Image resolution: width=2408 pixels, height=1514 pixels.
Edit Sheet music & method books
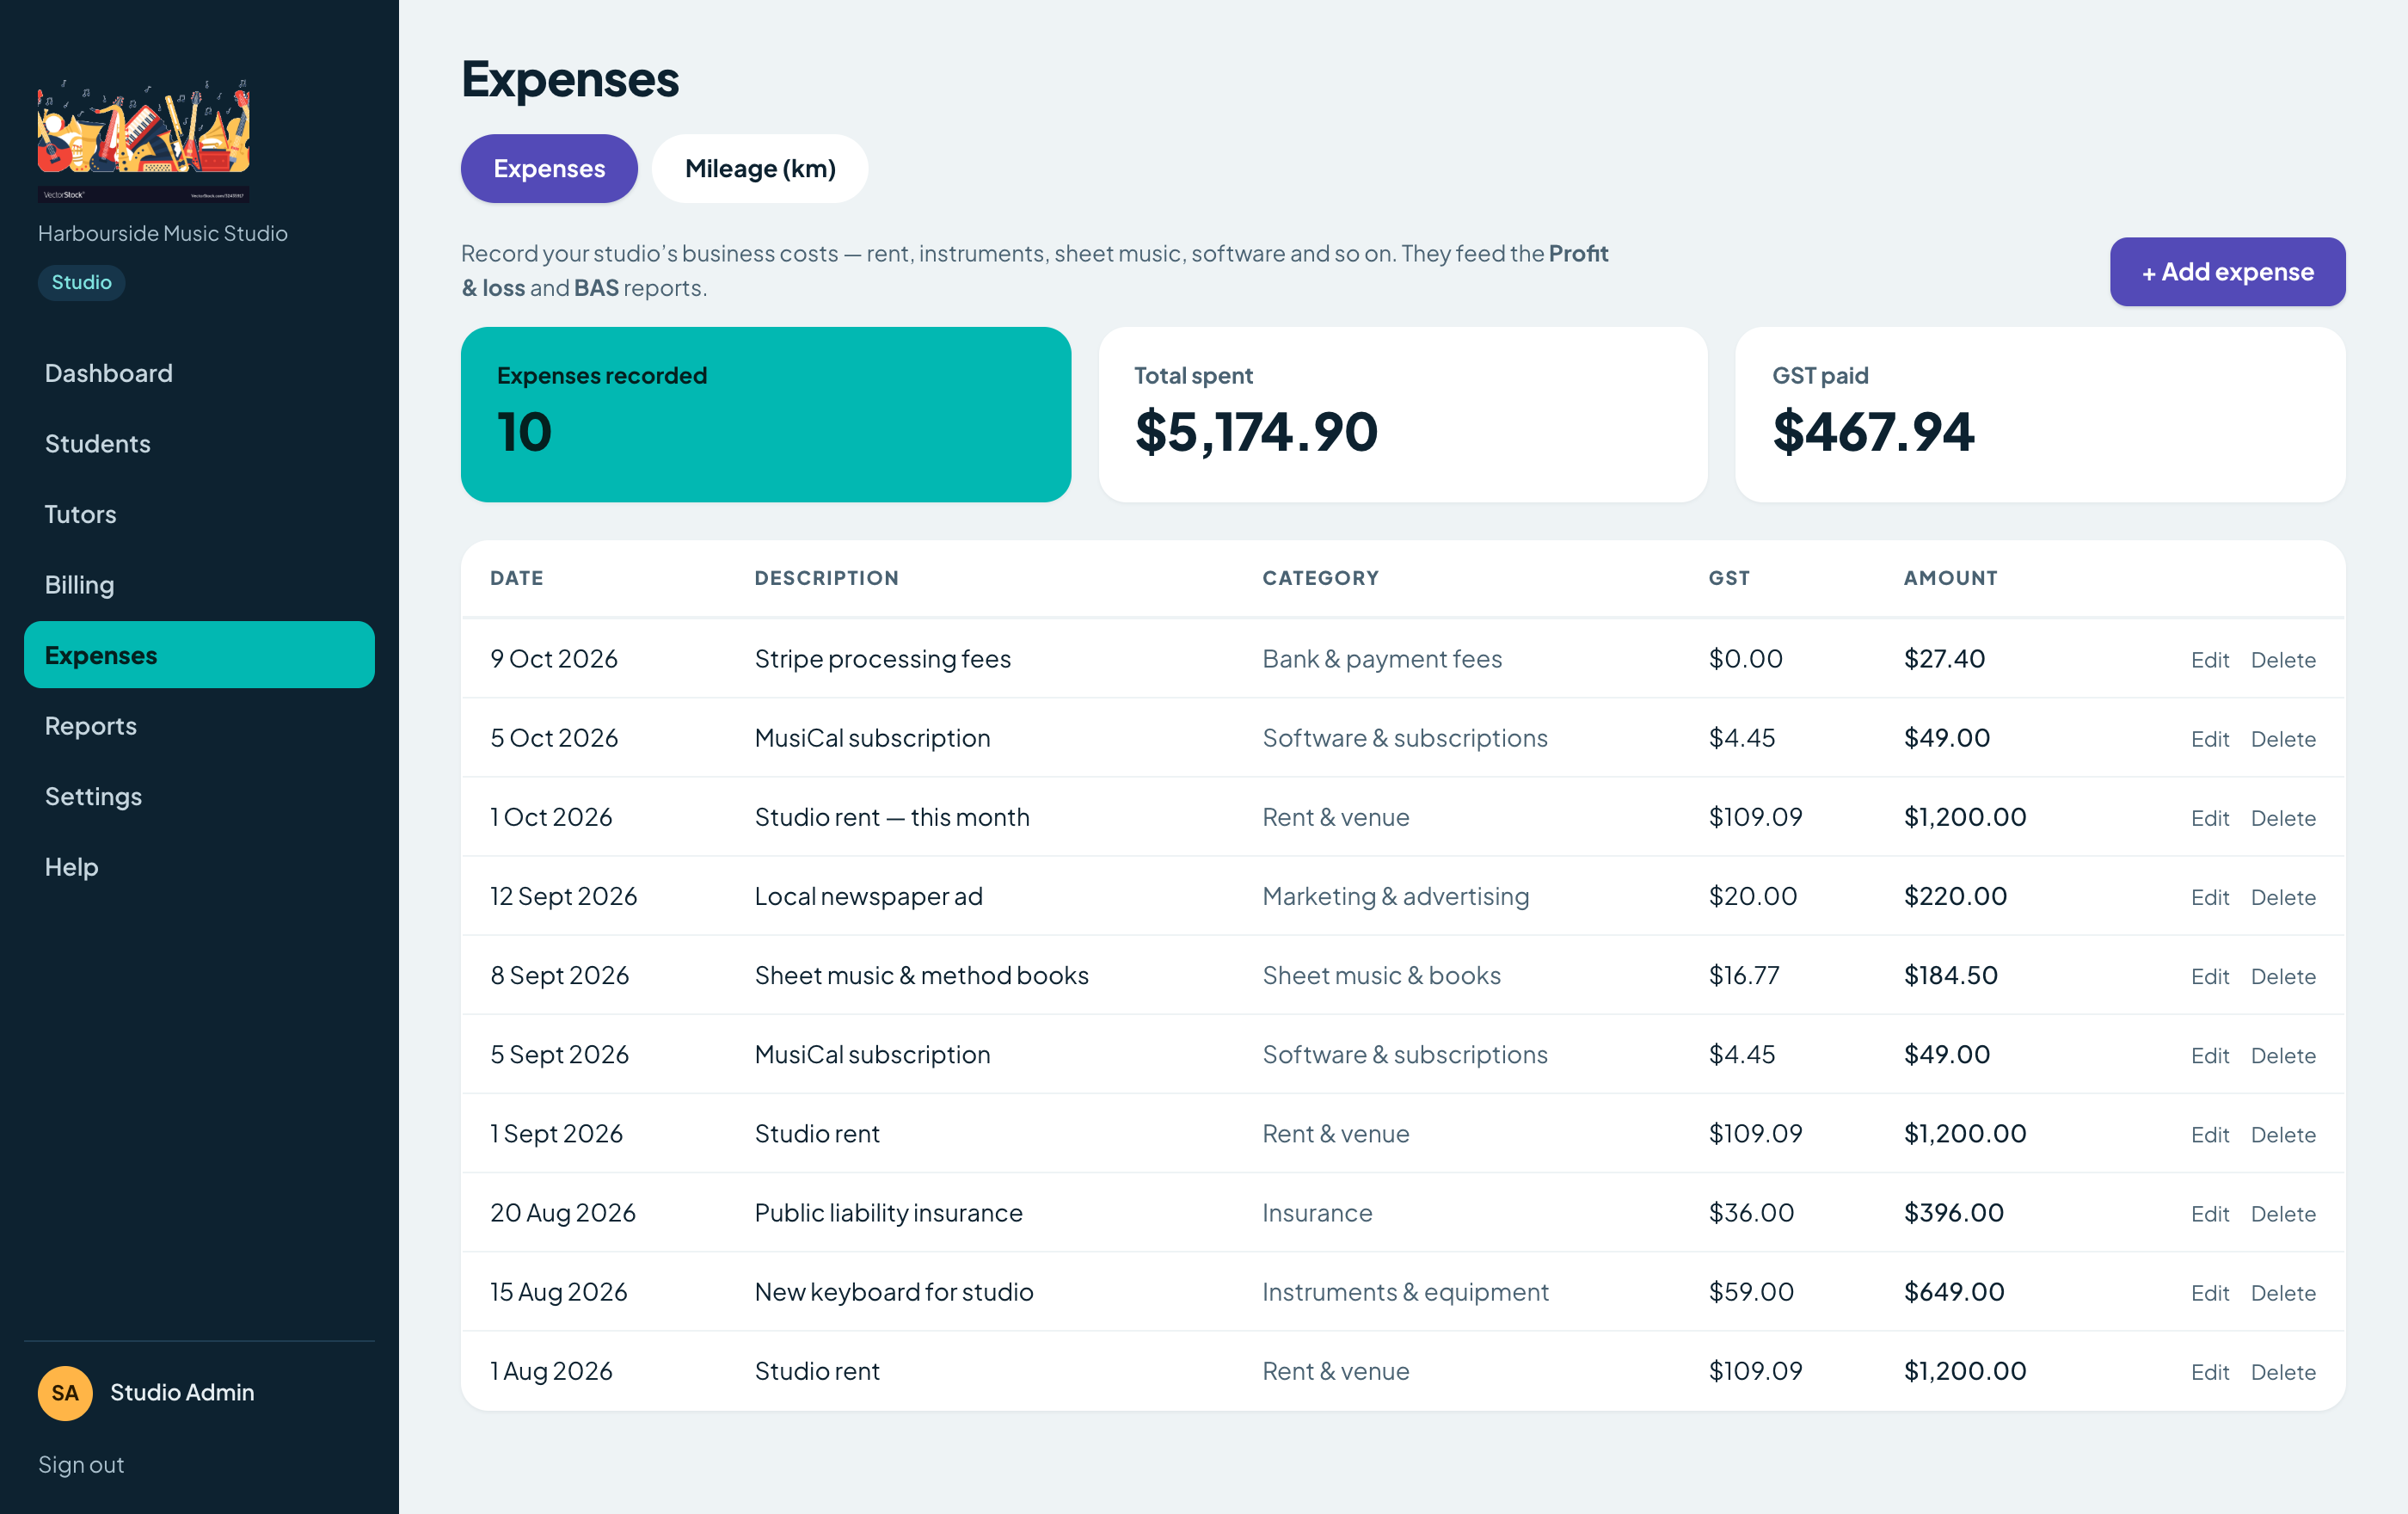[x=2209, y=976]
